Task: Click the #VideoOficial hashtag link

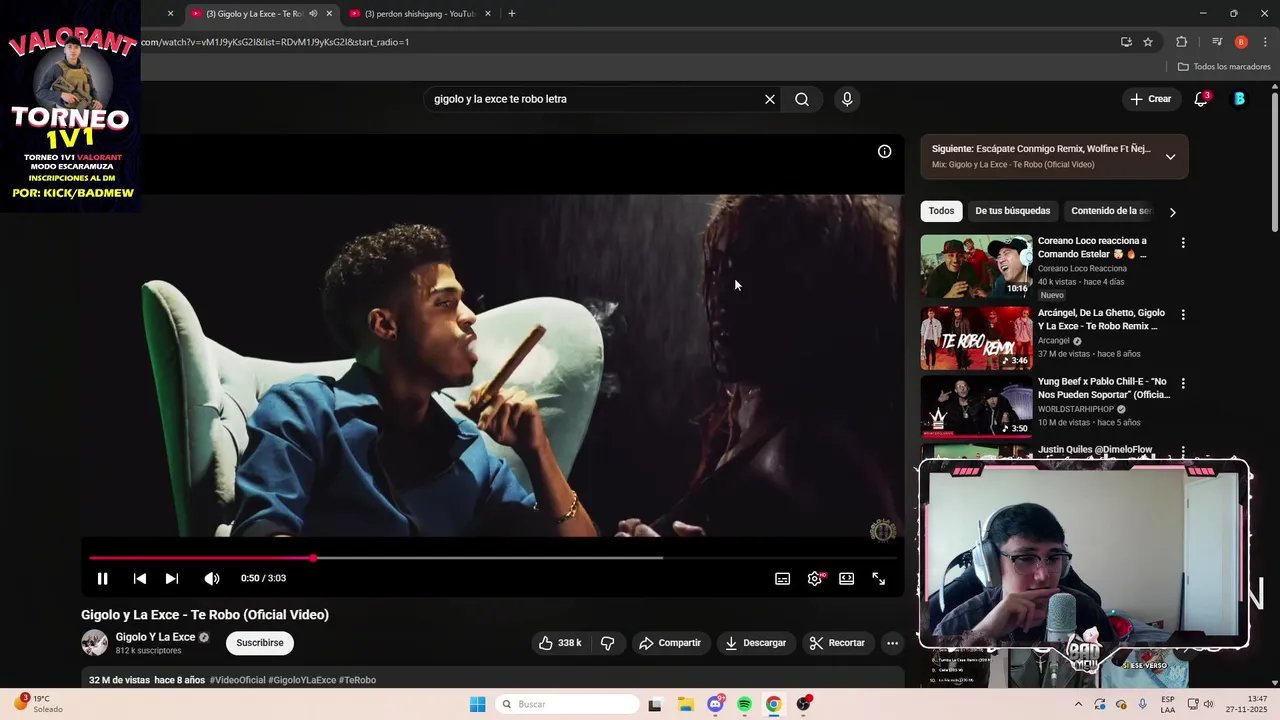Action: pyautogui.click(x=237, y=680)
